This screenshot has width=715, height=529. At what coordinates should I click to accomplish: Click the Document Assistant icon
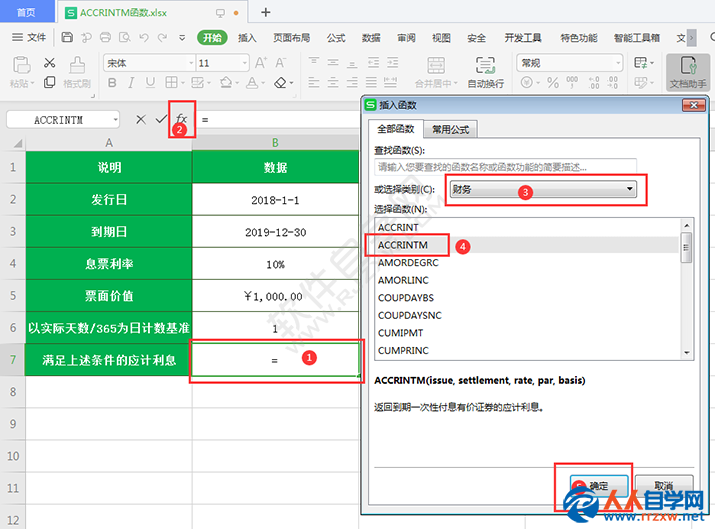point(688,72)
